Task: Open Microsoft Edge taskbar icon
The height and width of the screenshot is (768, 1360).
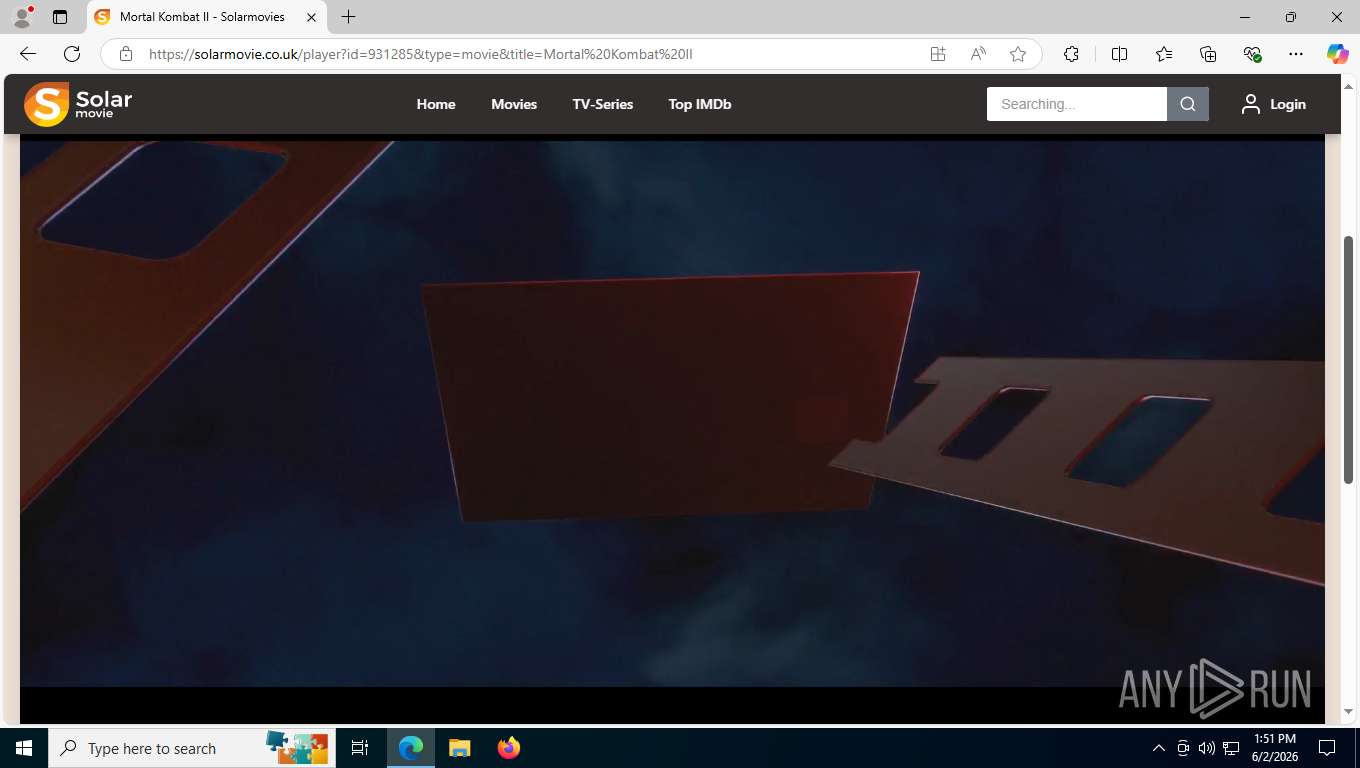Action: pyautogui.click(x=411, y=748)
